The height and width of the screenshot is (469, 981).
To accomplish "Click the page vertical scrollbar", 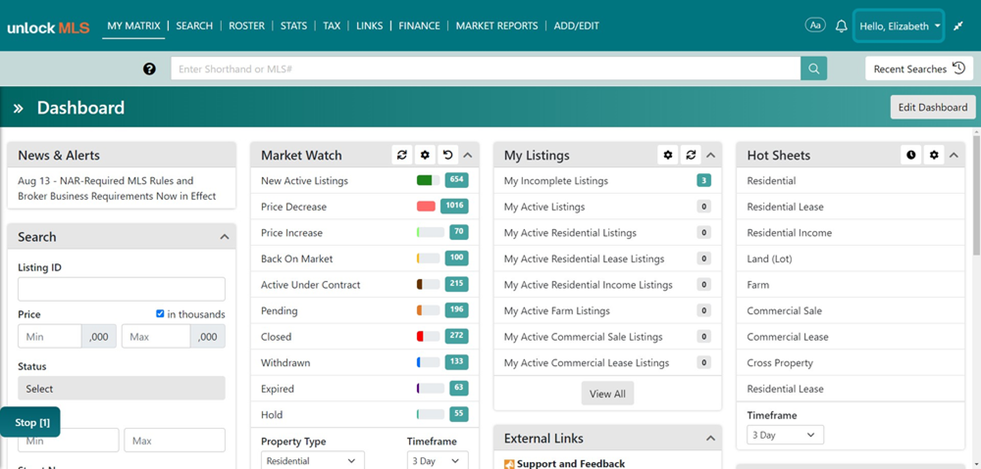I will 977,193.
